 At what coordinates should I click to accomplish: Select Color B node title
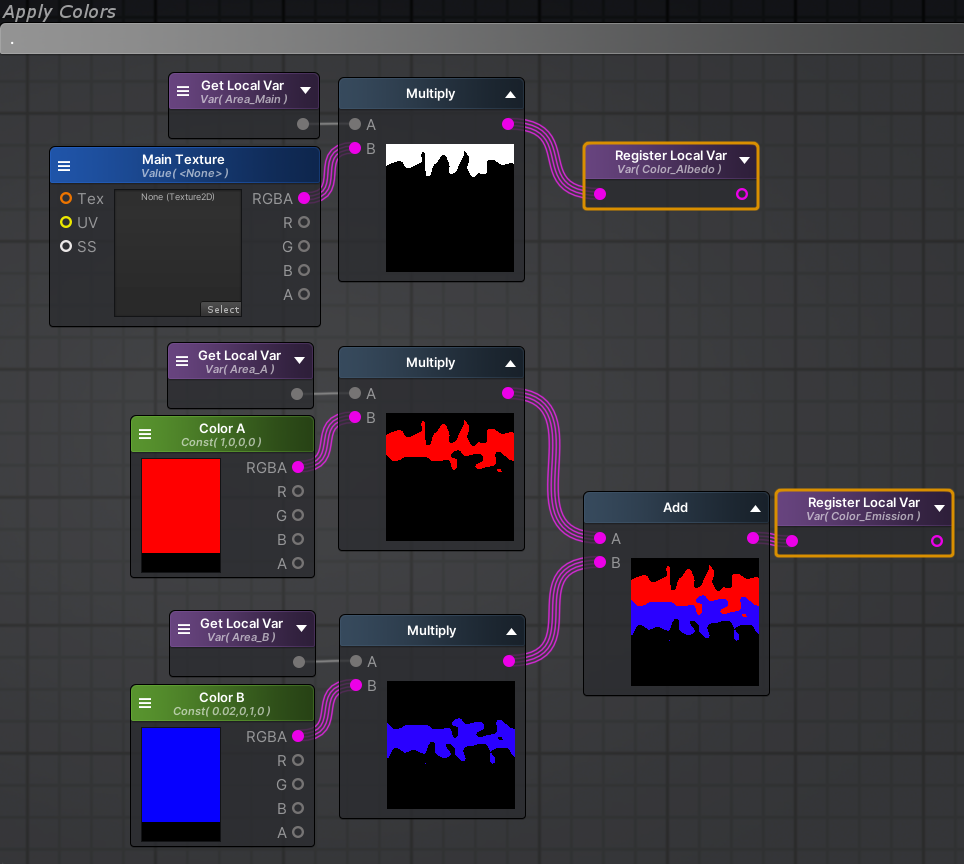pyautogui.click(x=222, y=697)
